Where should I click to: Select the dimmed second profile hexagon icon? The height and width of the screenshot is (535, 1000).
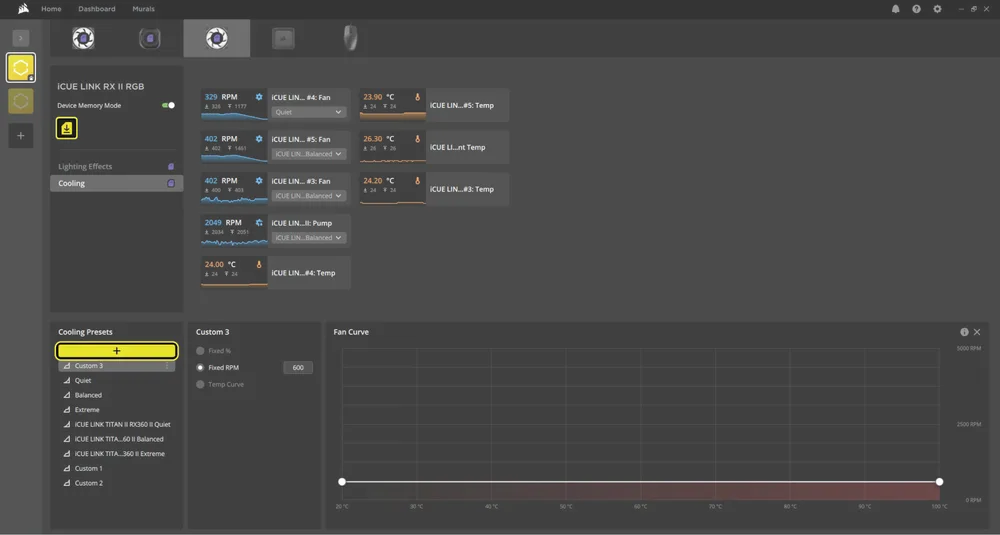coord(21,101)
